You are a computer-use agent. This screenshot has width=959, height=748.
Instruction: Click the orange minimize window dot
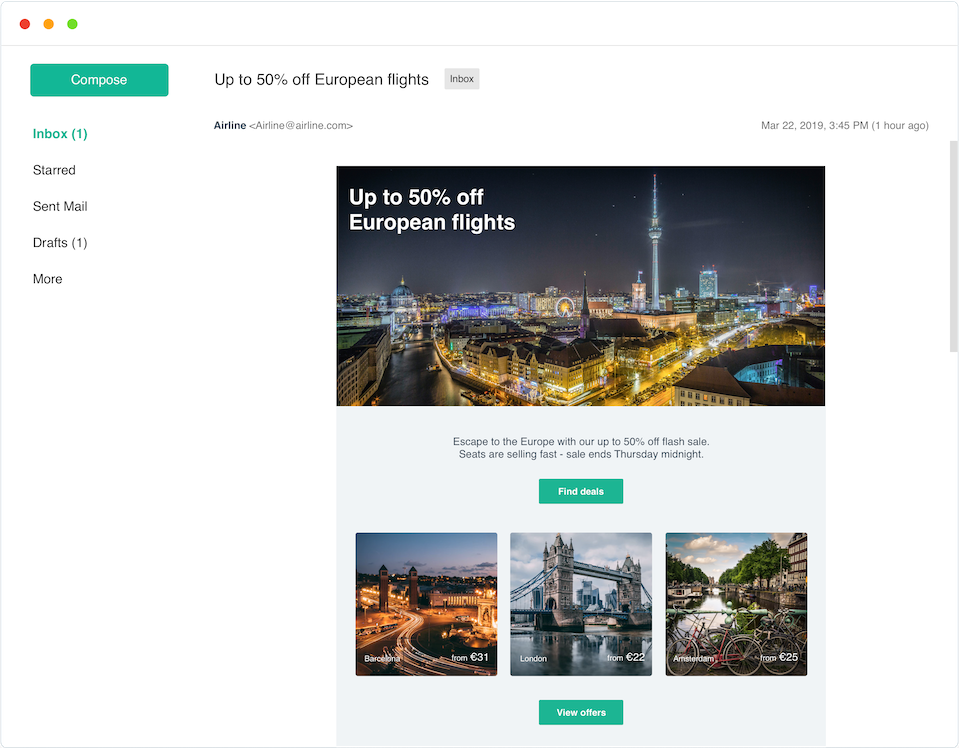49,24
